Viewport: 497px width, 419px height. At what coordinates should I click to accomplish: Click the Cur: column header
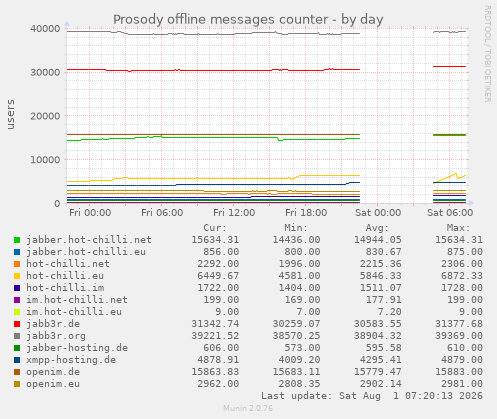[x=215, y=228]
